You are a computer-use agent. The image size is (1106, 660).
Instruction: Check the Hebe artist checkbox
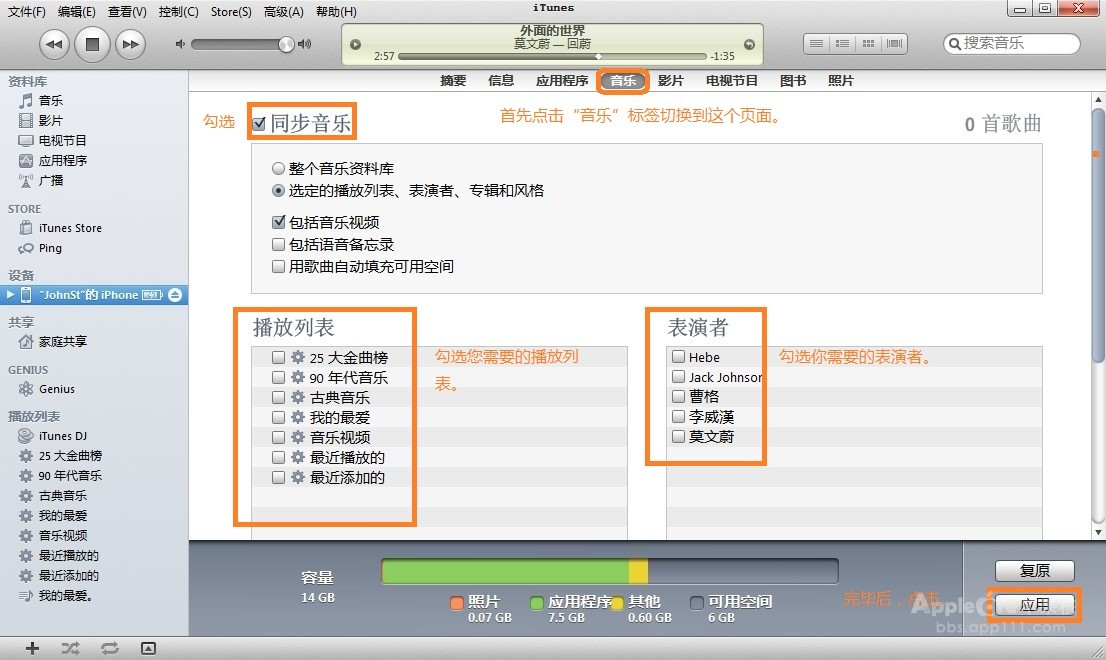point(677,357)
